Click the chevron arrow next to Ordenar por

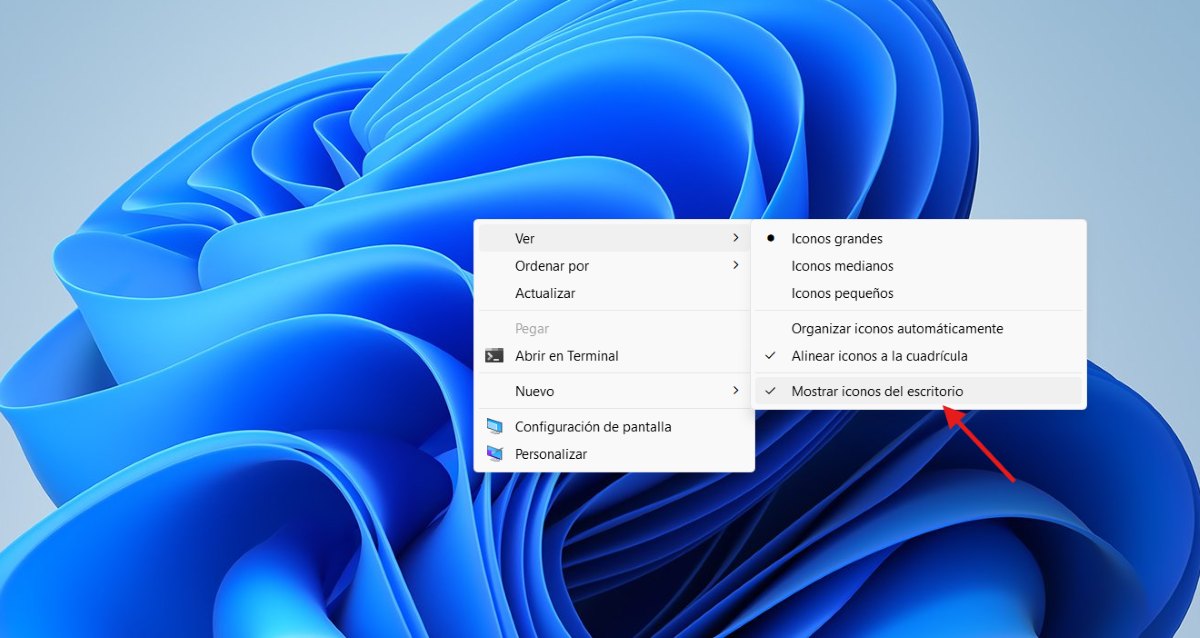click(x=736, y=266)
